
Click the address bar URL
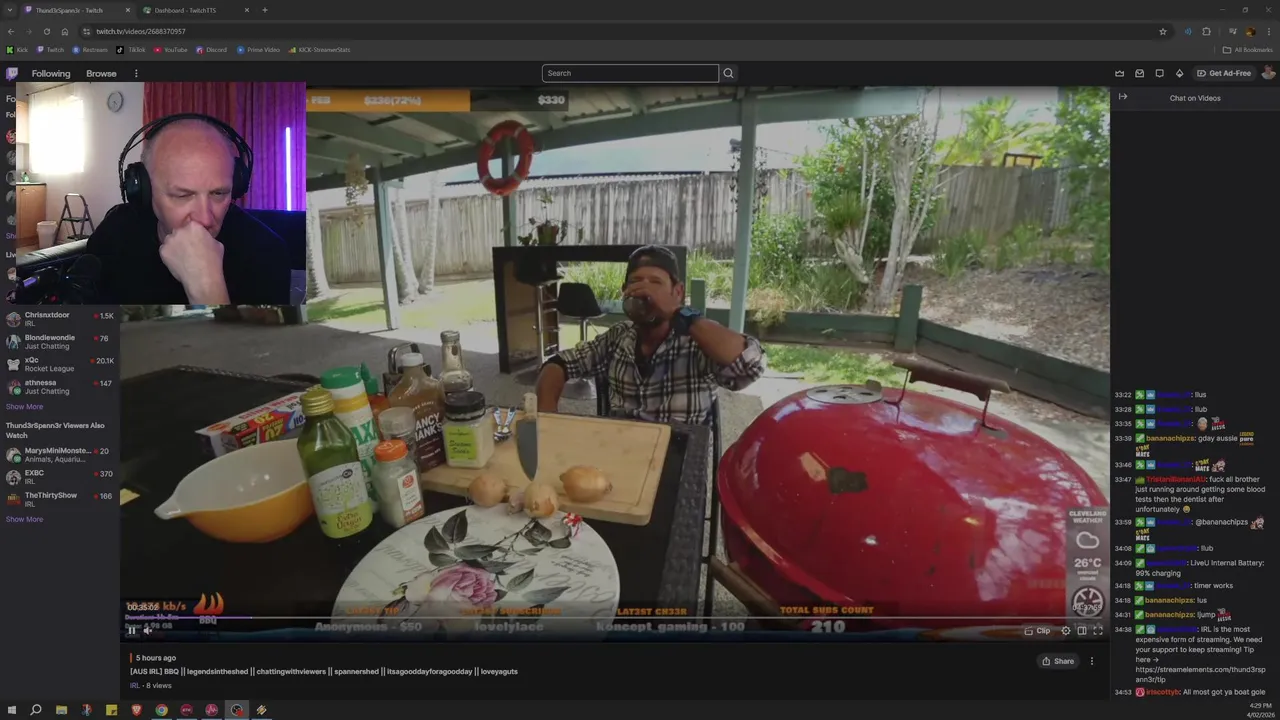pos(141,31)
